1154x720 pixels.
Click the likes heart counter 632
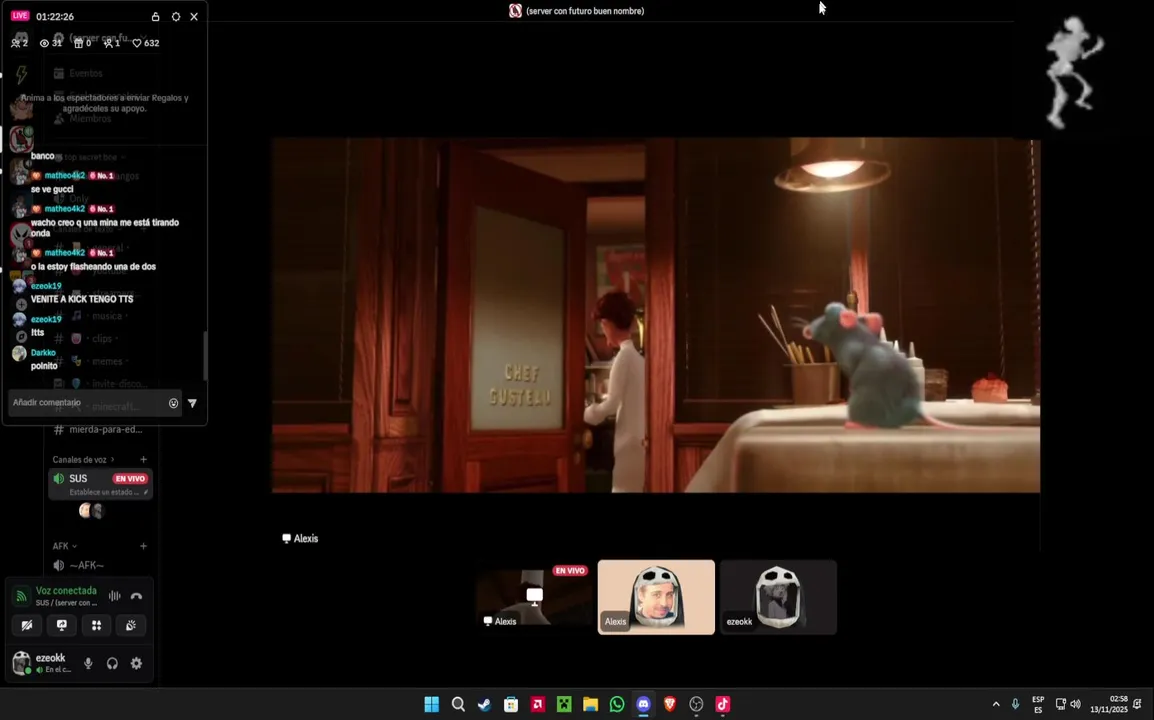146,43
